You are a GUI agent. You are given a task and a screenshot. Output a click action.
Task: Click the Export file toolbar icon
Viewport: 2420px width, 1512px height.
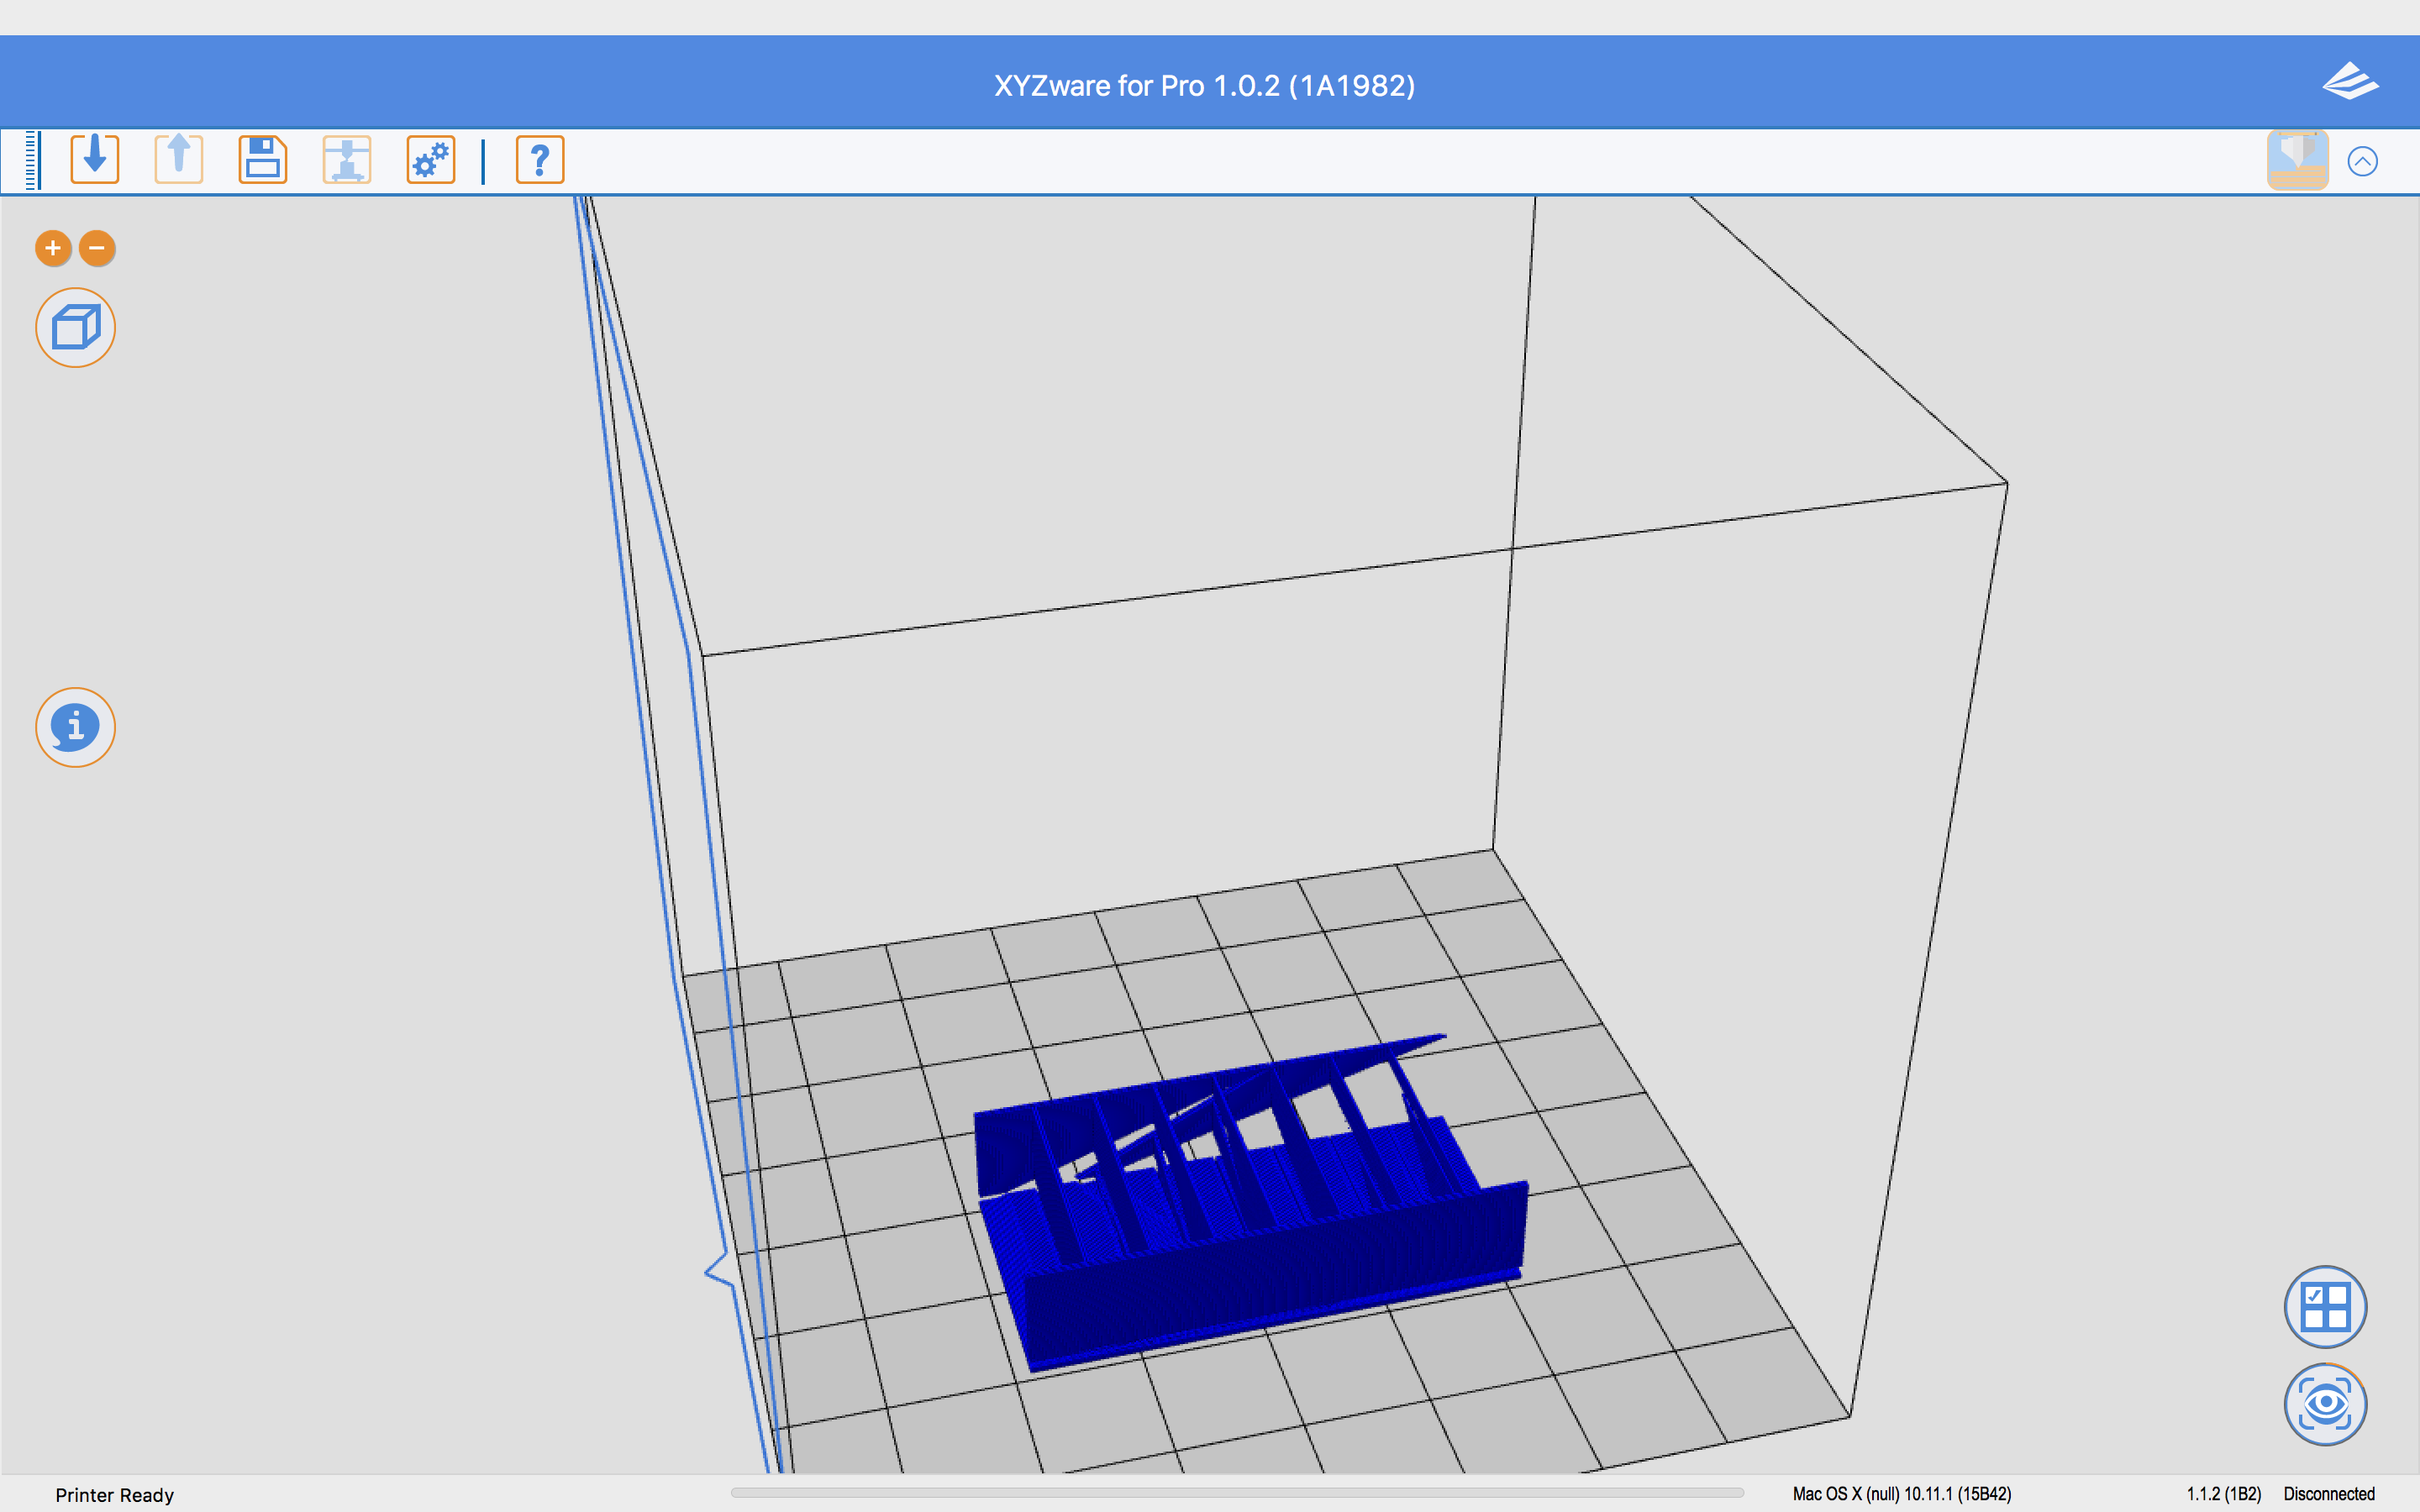tap(179, 159)
